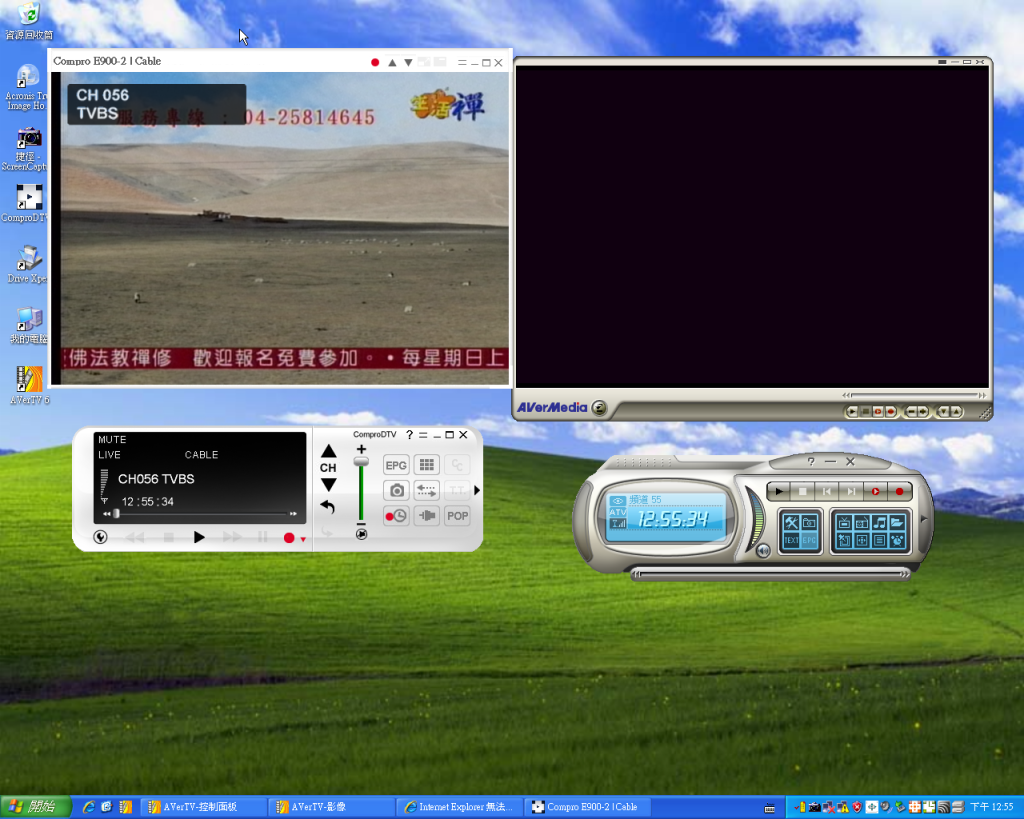Viewport: 1024px width, 819px height.
Task: Click play button in AVerMedia video window bar
Action: [x=852, y=411]
